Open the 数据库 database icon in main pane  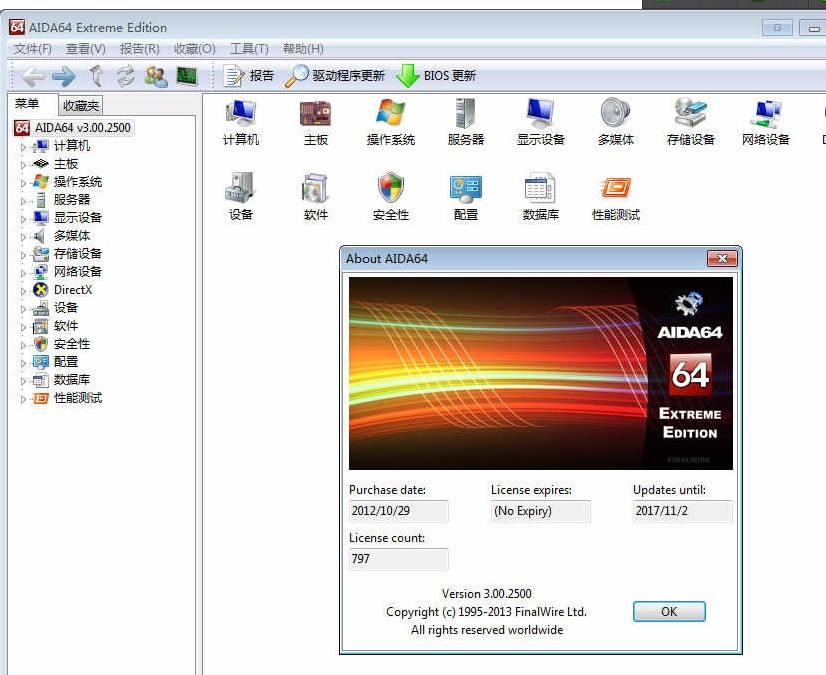click(540, 197)
